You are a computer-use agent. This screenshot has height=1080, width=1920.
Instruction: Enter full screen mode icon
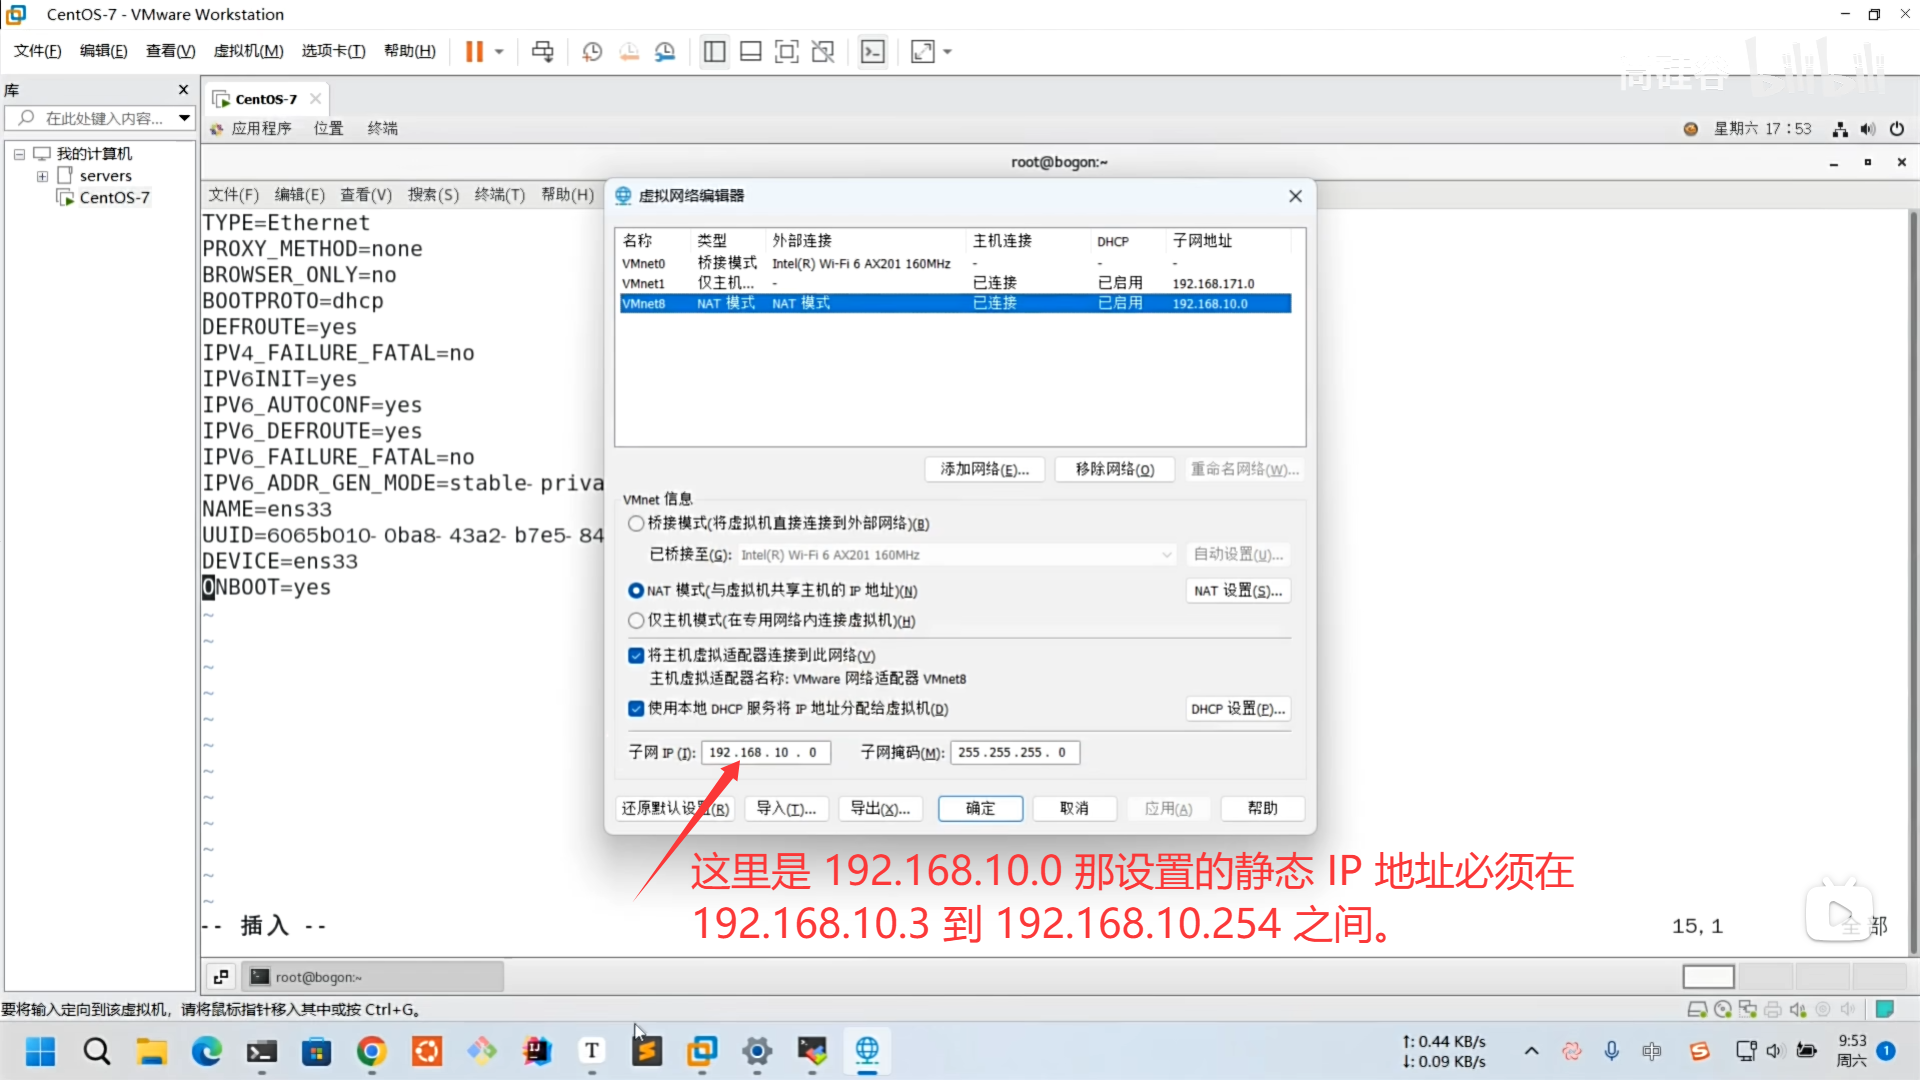(x=787, y=52)
